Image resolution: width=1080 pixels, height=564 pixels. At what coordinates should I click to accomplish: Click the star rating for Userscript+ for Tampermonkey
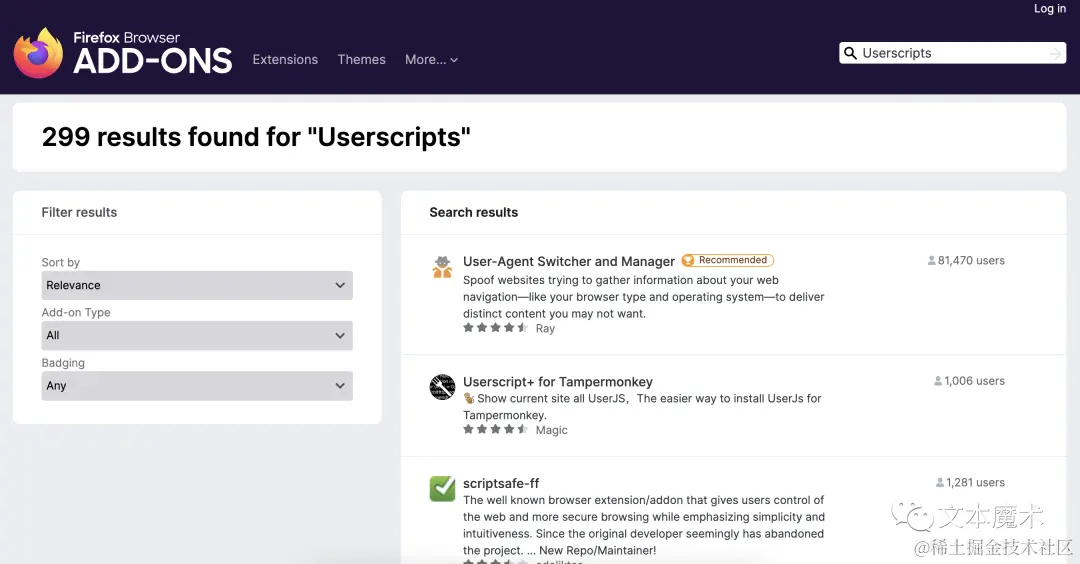click(x=495, y=429)
